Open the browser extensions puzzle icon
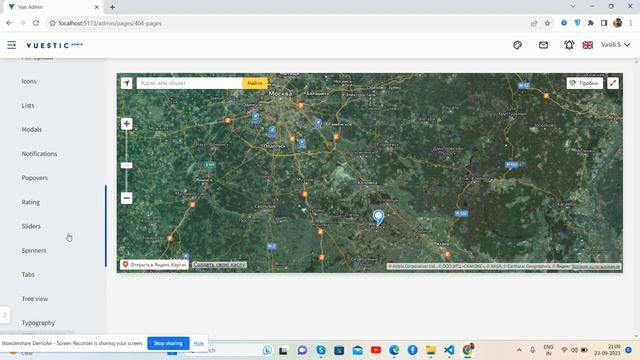Screen dimensions: 640x360 click(591, 23)
